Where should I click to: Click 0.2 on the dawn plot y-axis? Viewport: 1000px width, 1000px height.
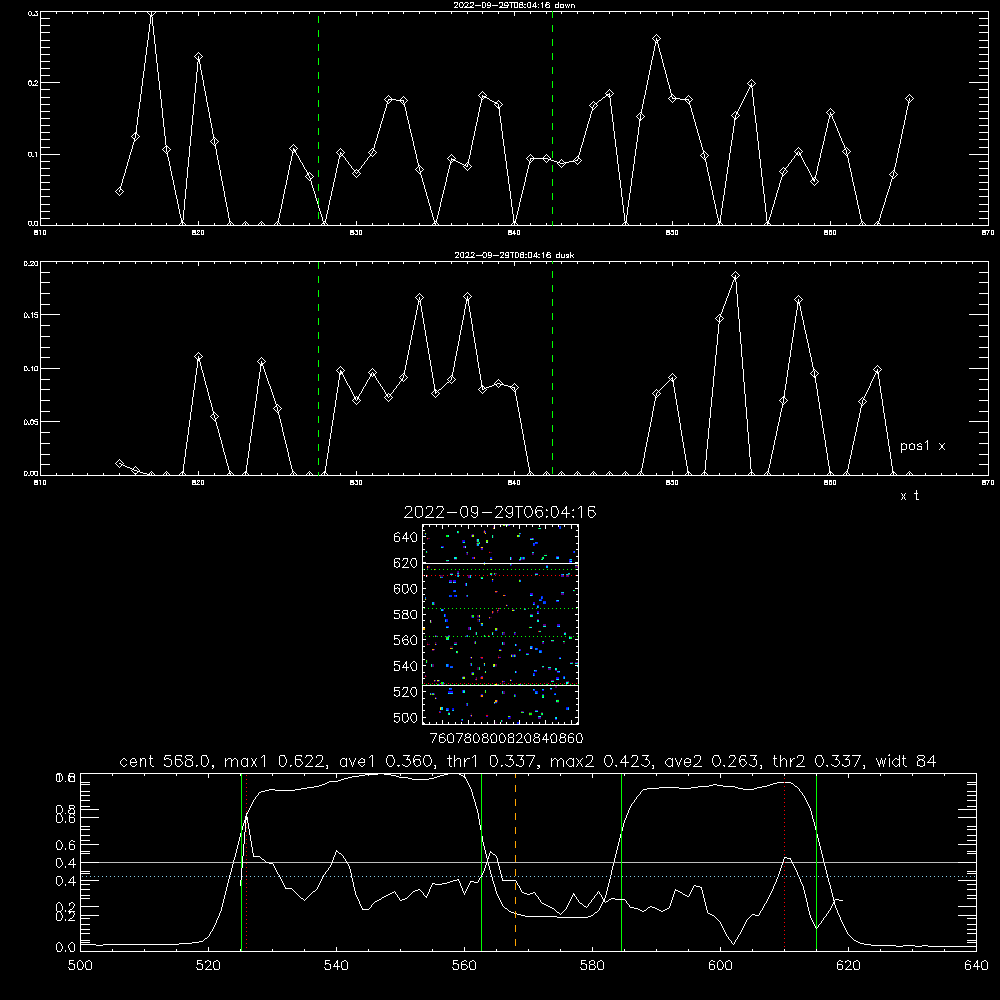34,83
